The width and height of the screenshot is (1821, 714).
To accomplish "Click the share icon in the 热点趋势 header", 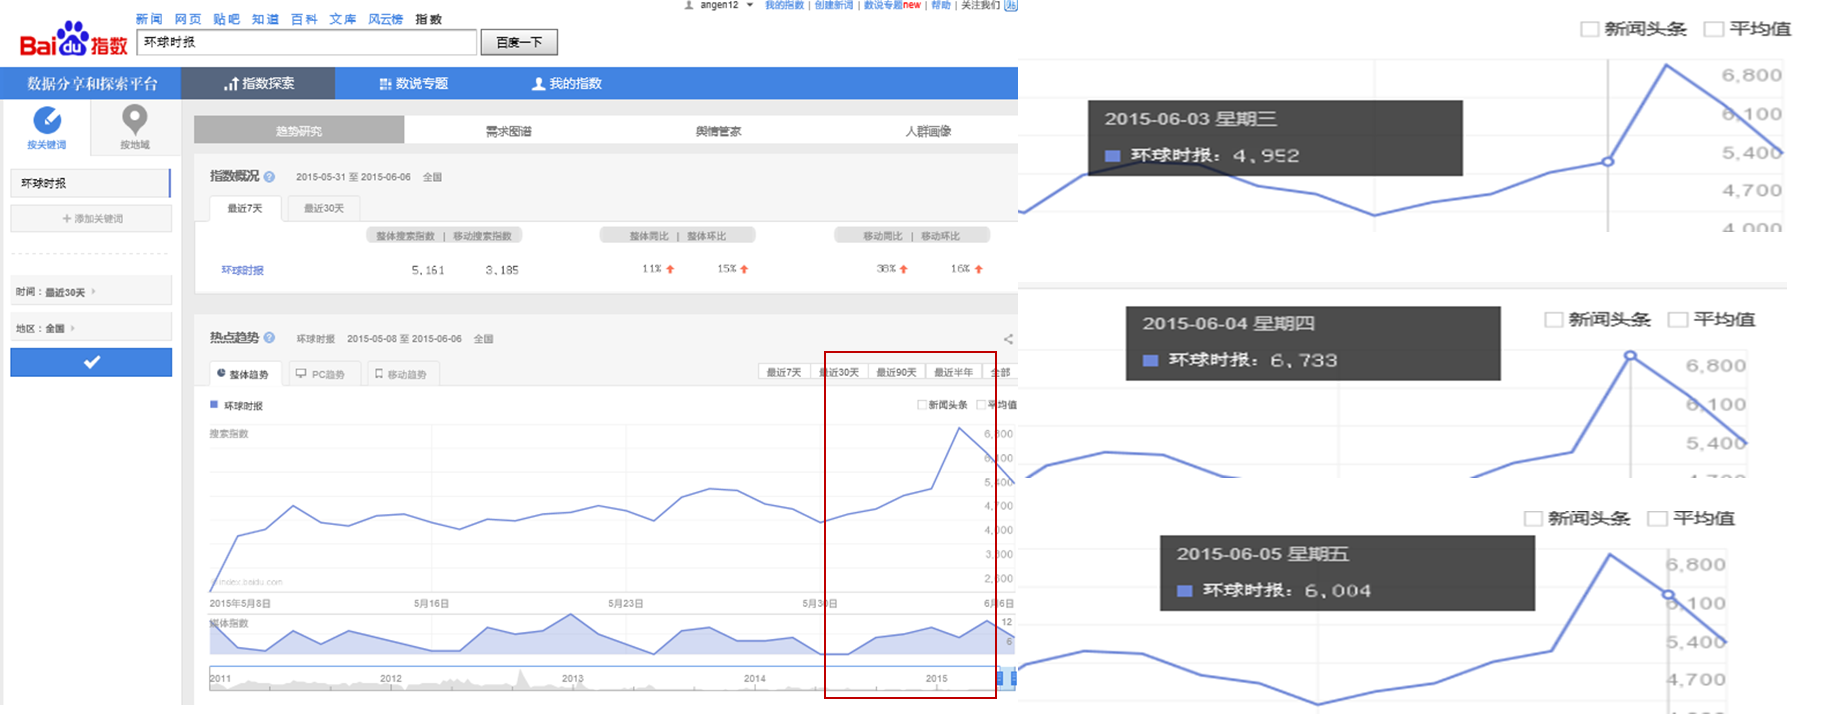I will click(1008, 339).
